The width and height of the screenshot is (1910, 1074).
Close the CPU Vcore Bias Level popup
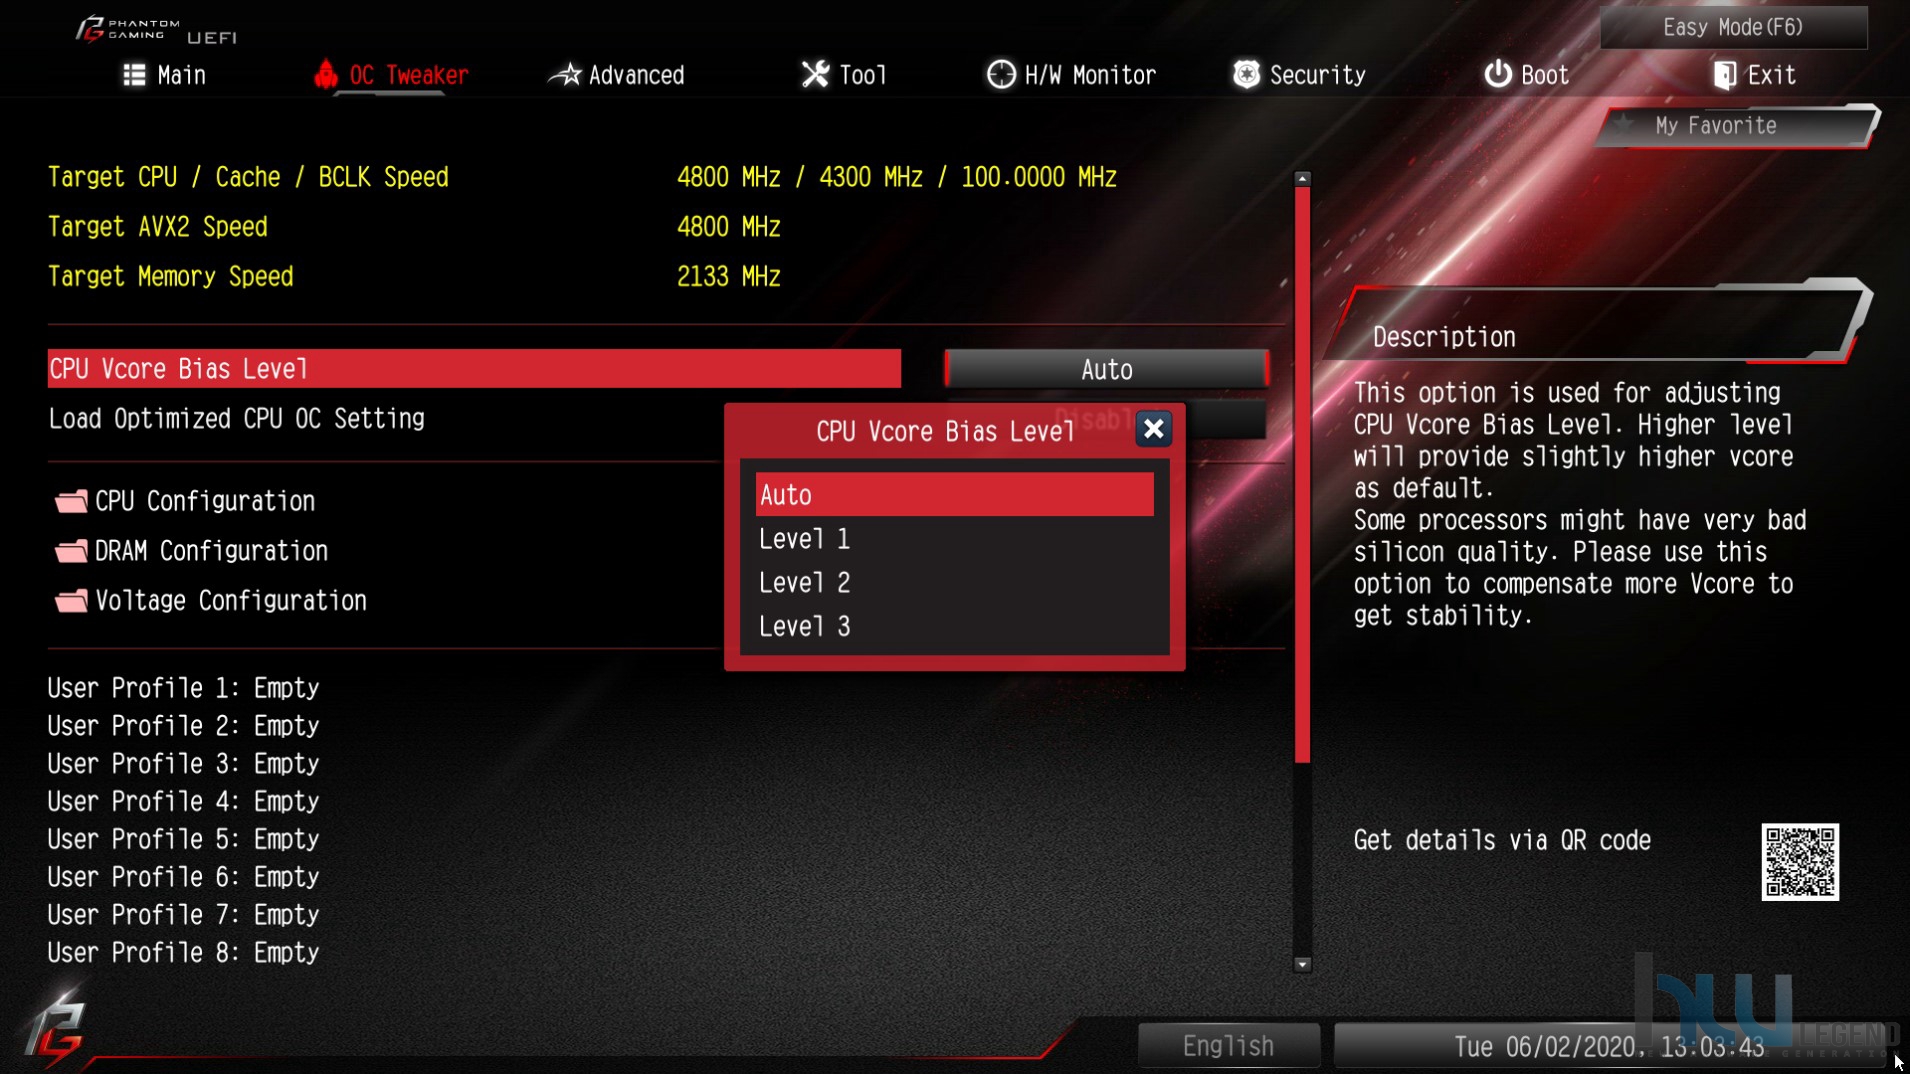coord(1153,429)
